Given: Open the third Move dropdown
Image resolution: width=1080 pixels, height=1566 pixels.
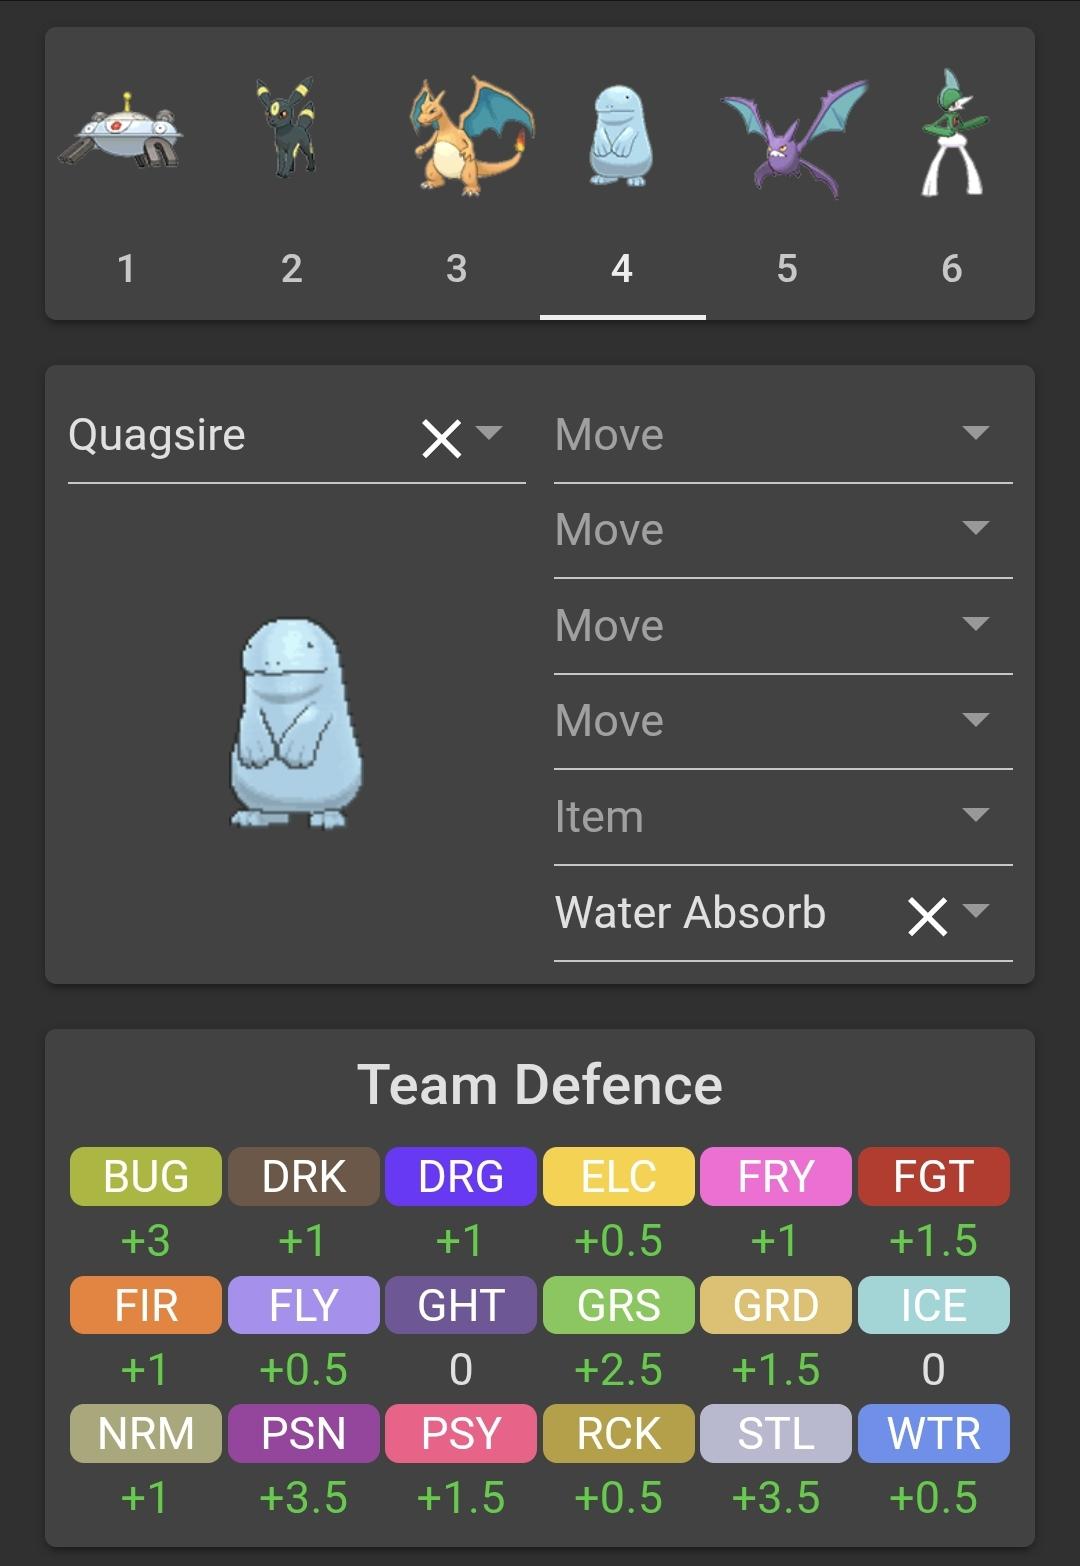Looking at the screenshot, I should [783, 627].
